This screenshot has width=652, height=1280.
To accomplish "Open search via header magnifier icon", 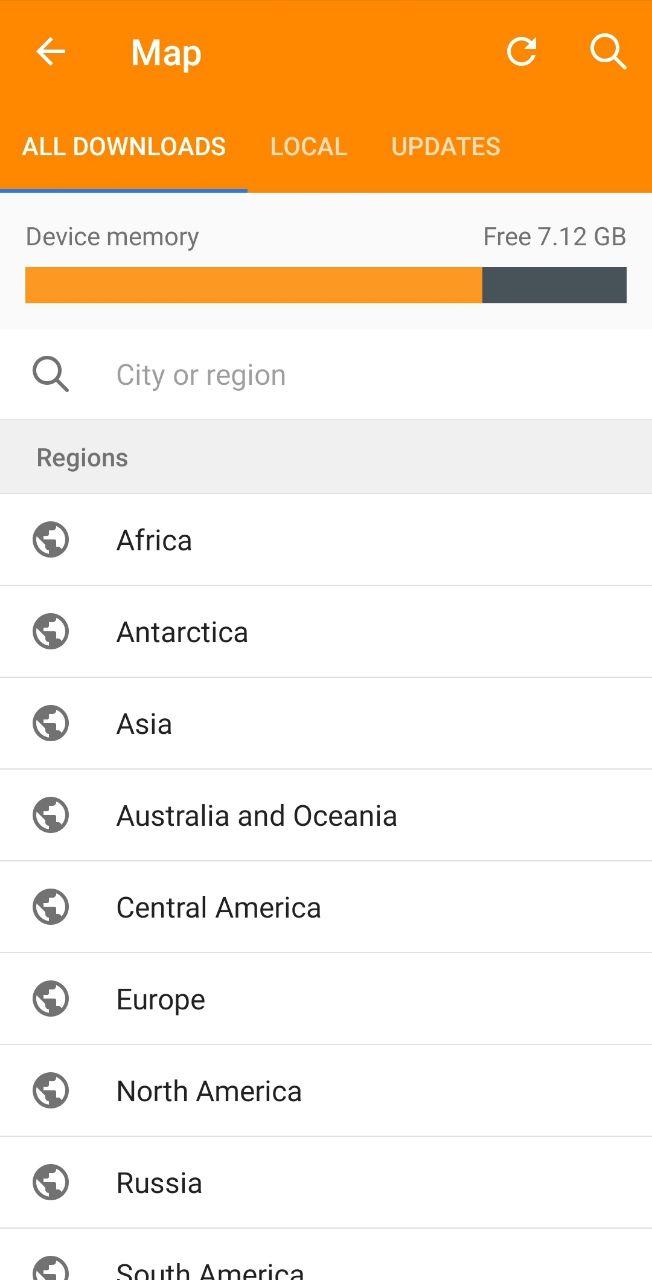I will [608, 51].
